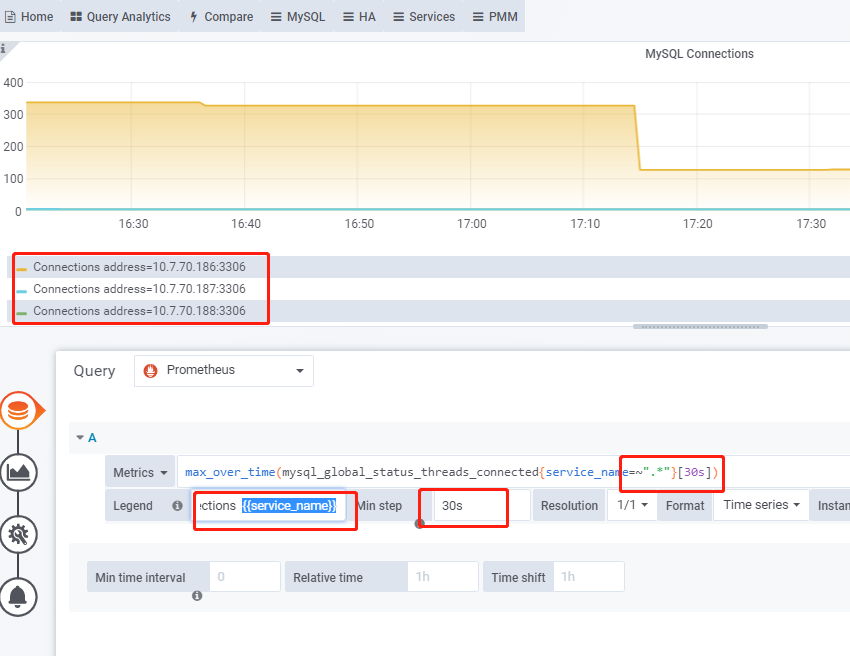Image resolution: width=850 pixels, height=656 pixels.
Task: Open the Alert tab bell icon
Action: pos(18,597)
